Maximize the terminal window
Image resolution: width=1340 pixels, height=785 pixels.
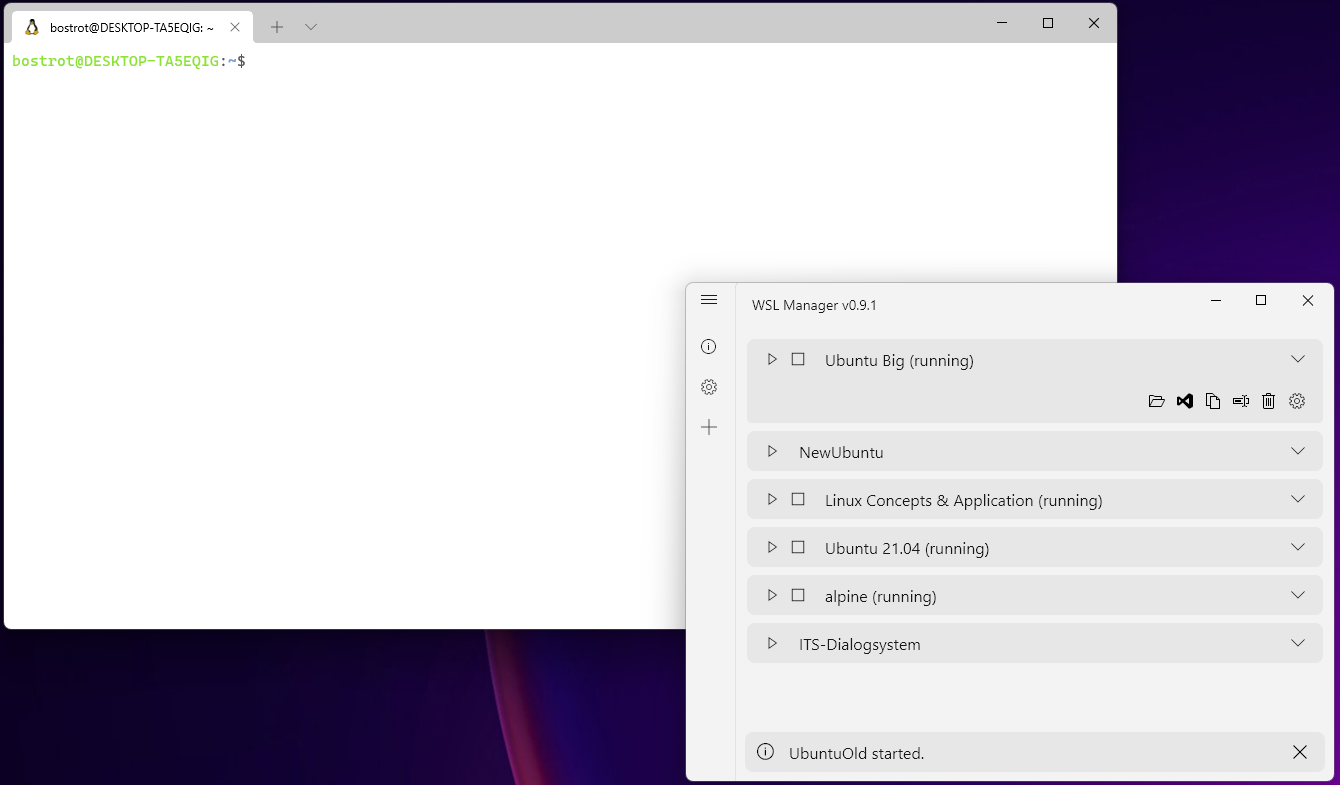pos(1048,23)
